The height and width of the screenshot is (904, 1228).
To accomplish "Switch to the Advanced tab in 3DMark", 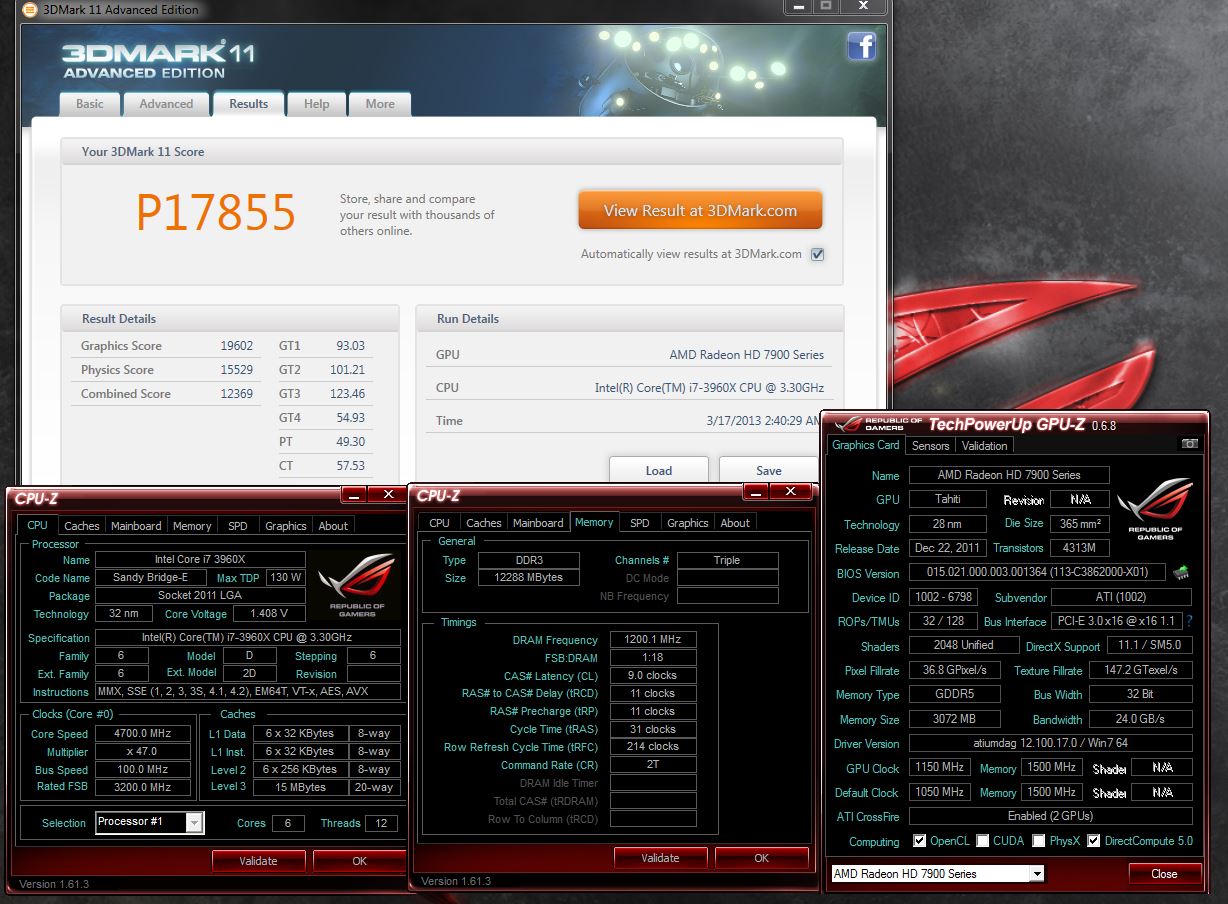I will (166, 104).
